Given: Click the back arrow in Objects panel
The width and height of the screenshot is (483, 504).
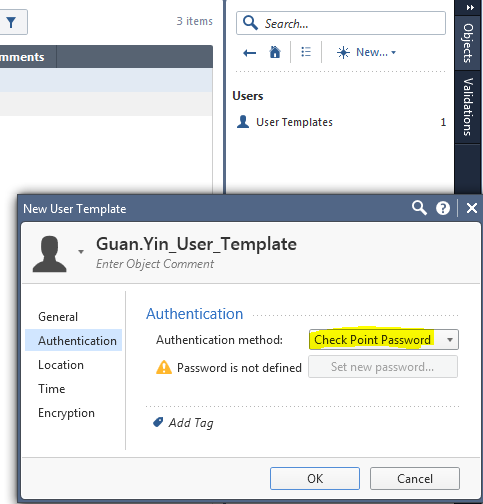Looking at the screenshot, I should click(x=249, y=53).
